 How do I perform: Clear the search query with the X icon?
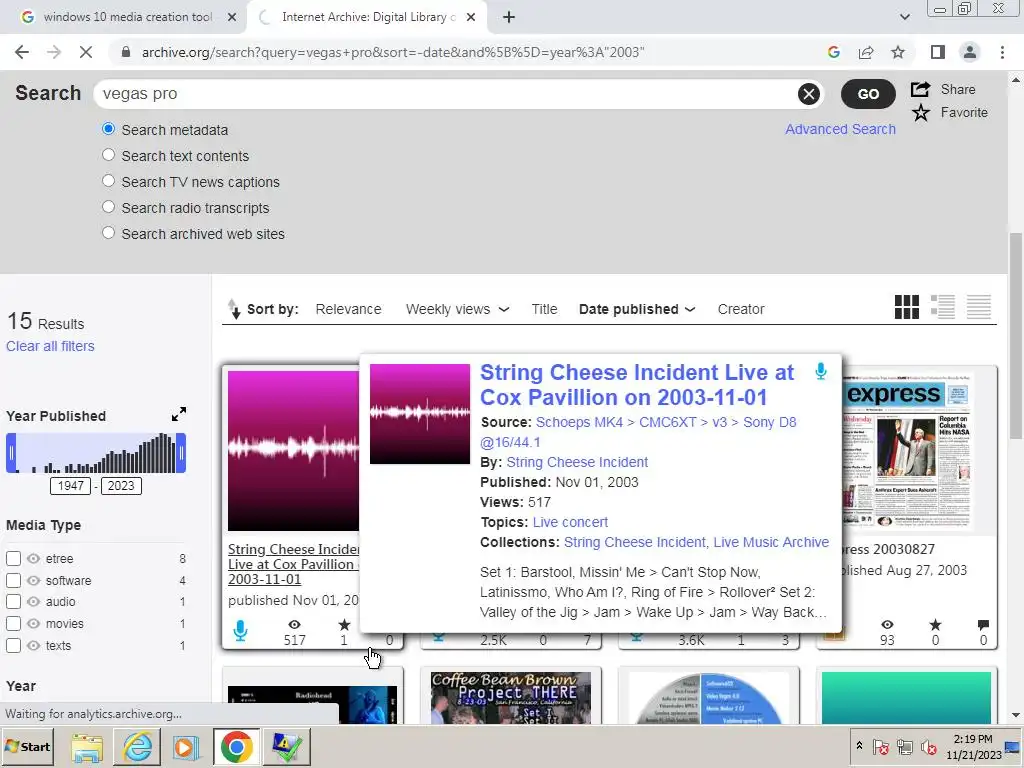[x=808, y=94]
